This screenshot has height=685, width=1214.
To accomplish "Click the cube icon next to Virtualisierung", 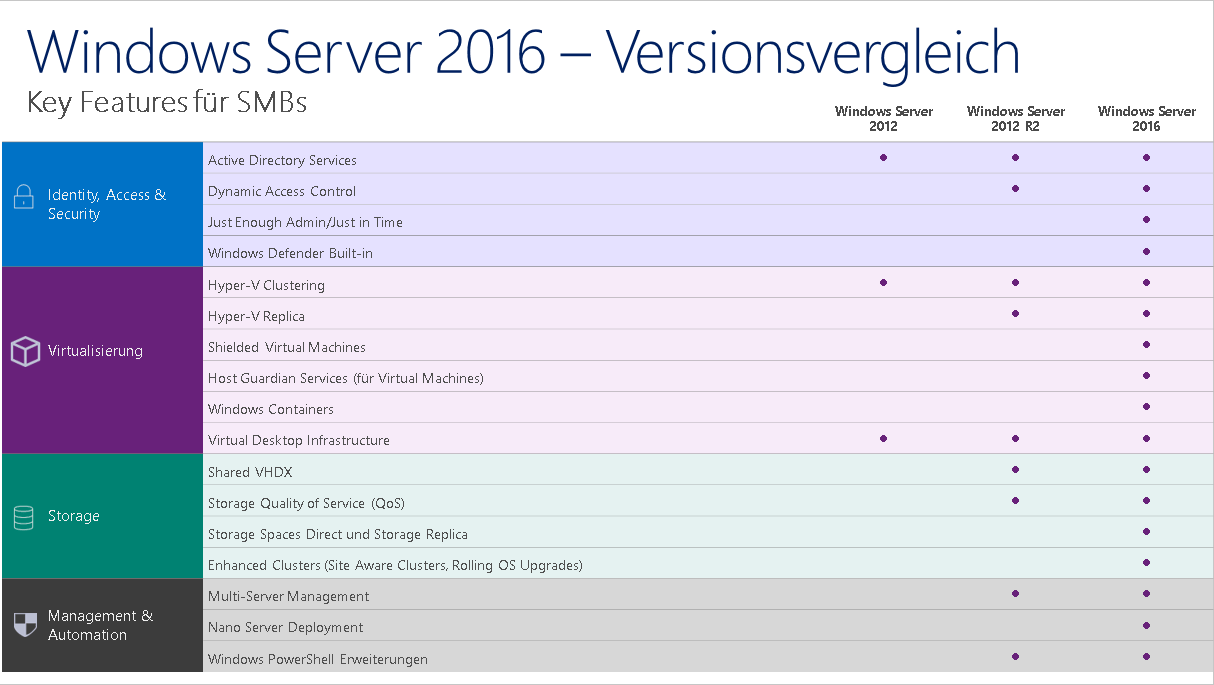I will 24,351.
